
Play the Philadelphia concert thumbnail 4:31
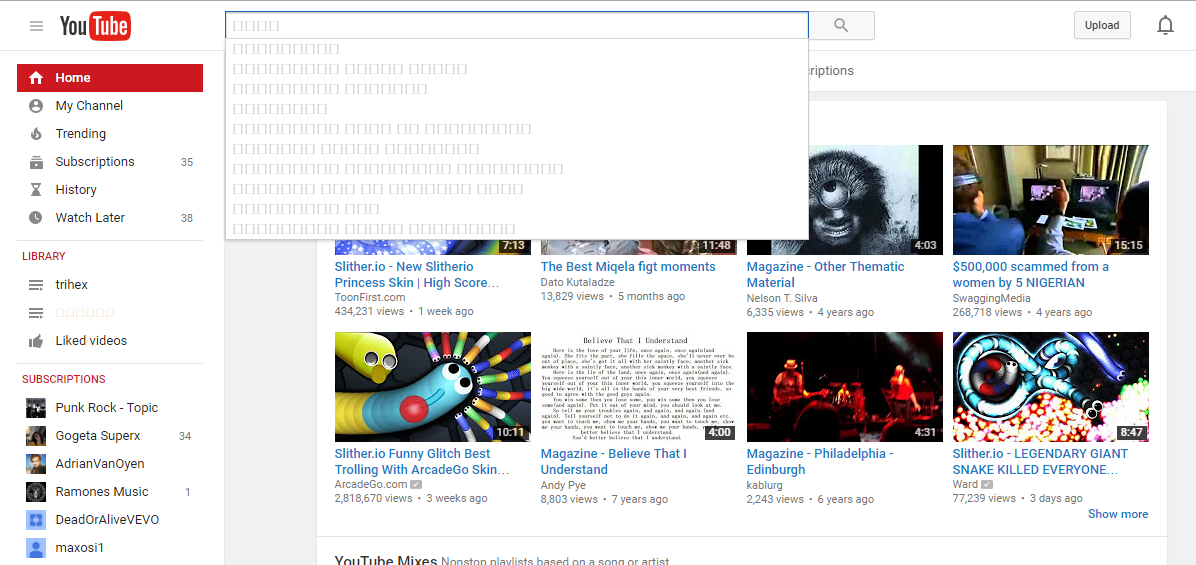(844, 387)
